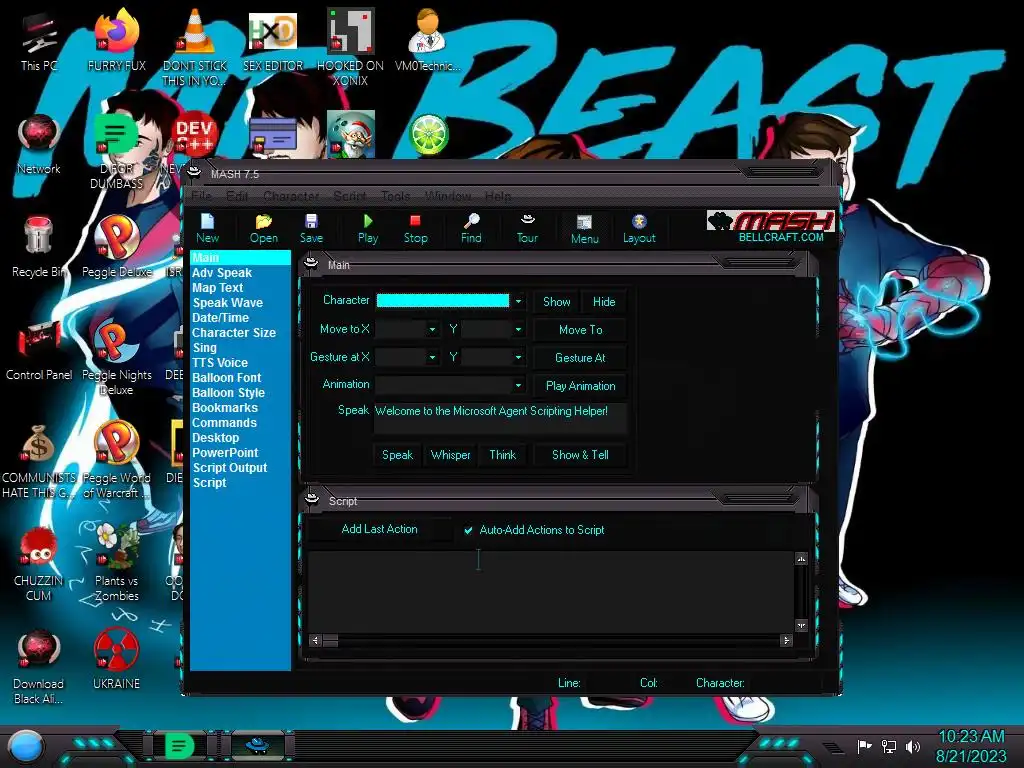Select Adv Speak in the sidebar list

coord(222,273)
